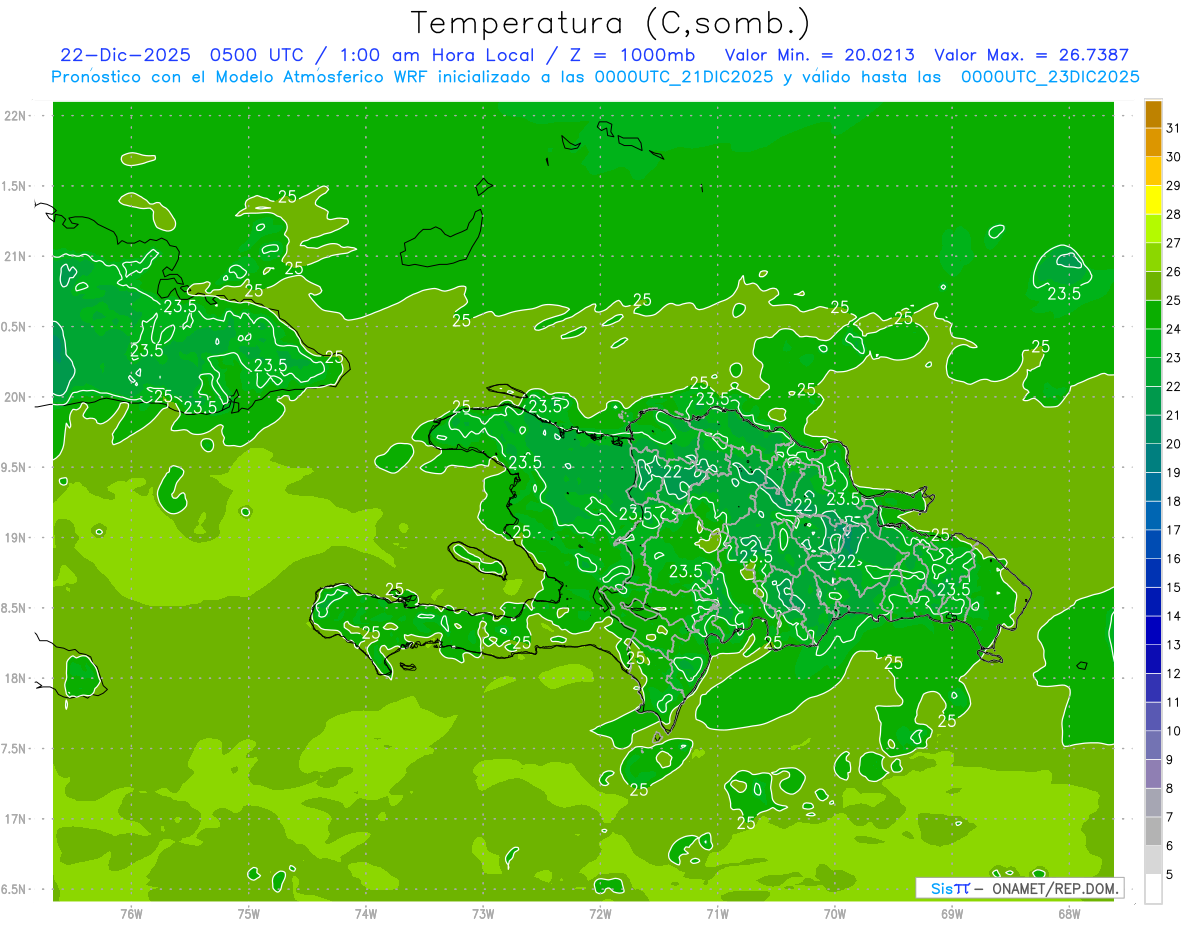The height and width of the screenshot is (927, 1200).
Task: Click 'Valor Min. = 20.0213' in header
Action: (x=819, y=55)
